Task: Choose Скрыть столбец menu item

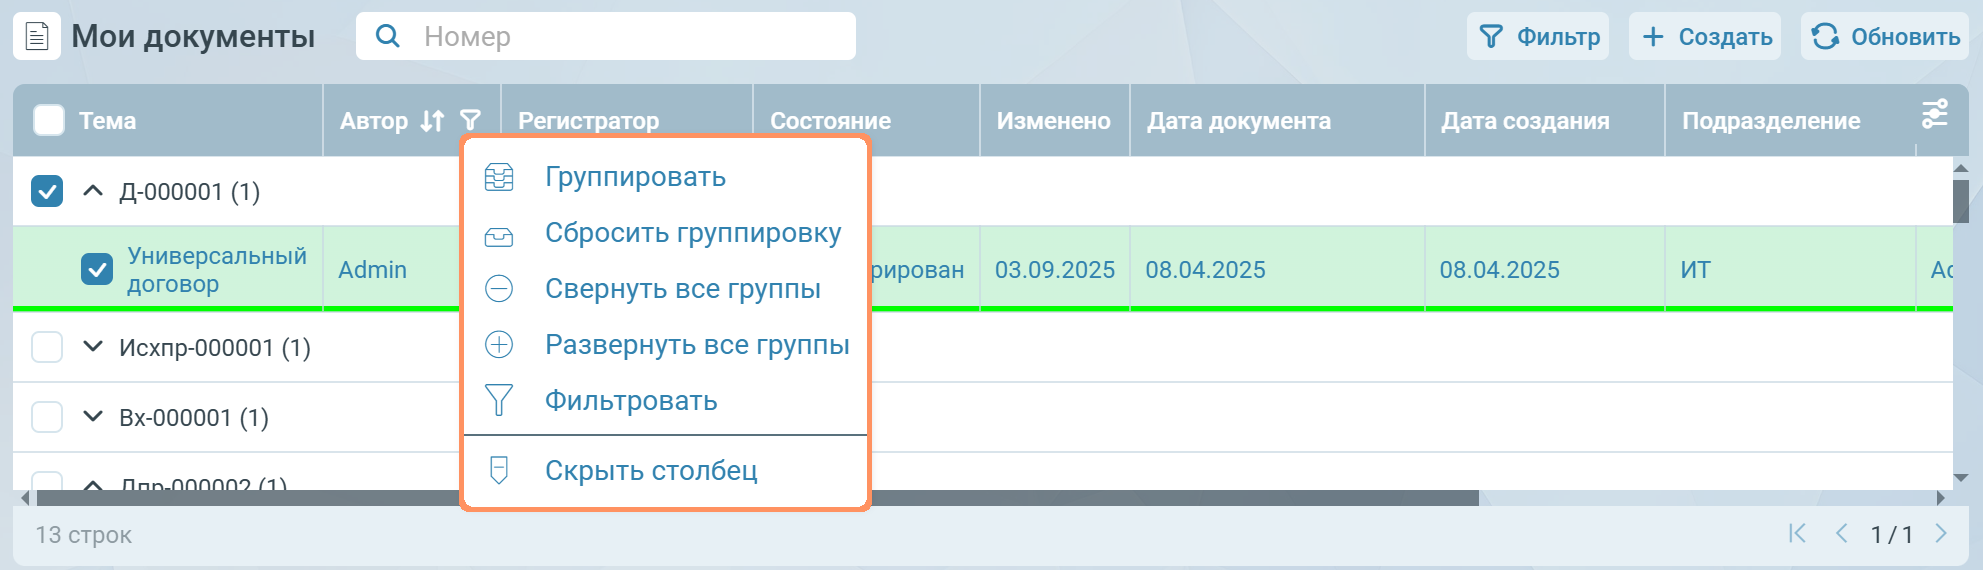Action: coord(650,470)
